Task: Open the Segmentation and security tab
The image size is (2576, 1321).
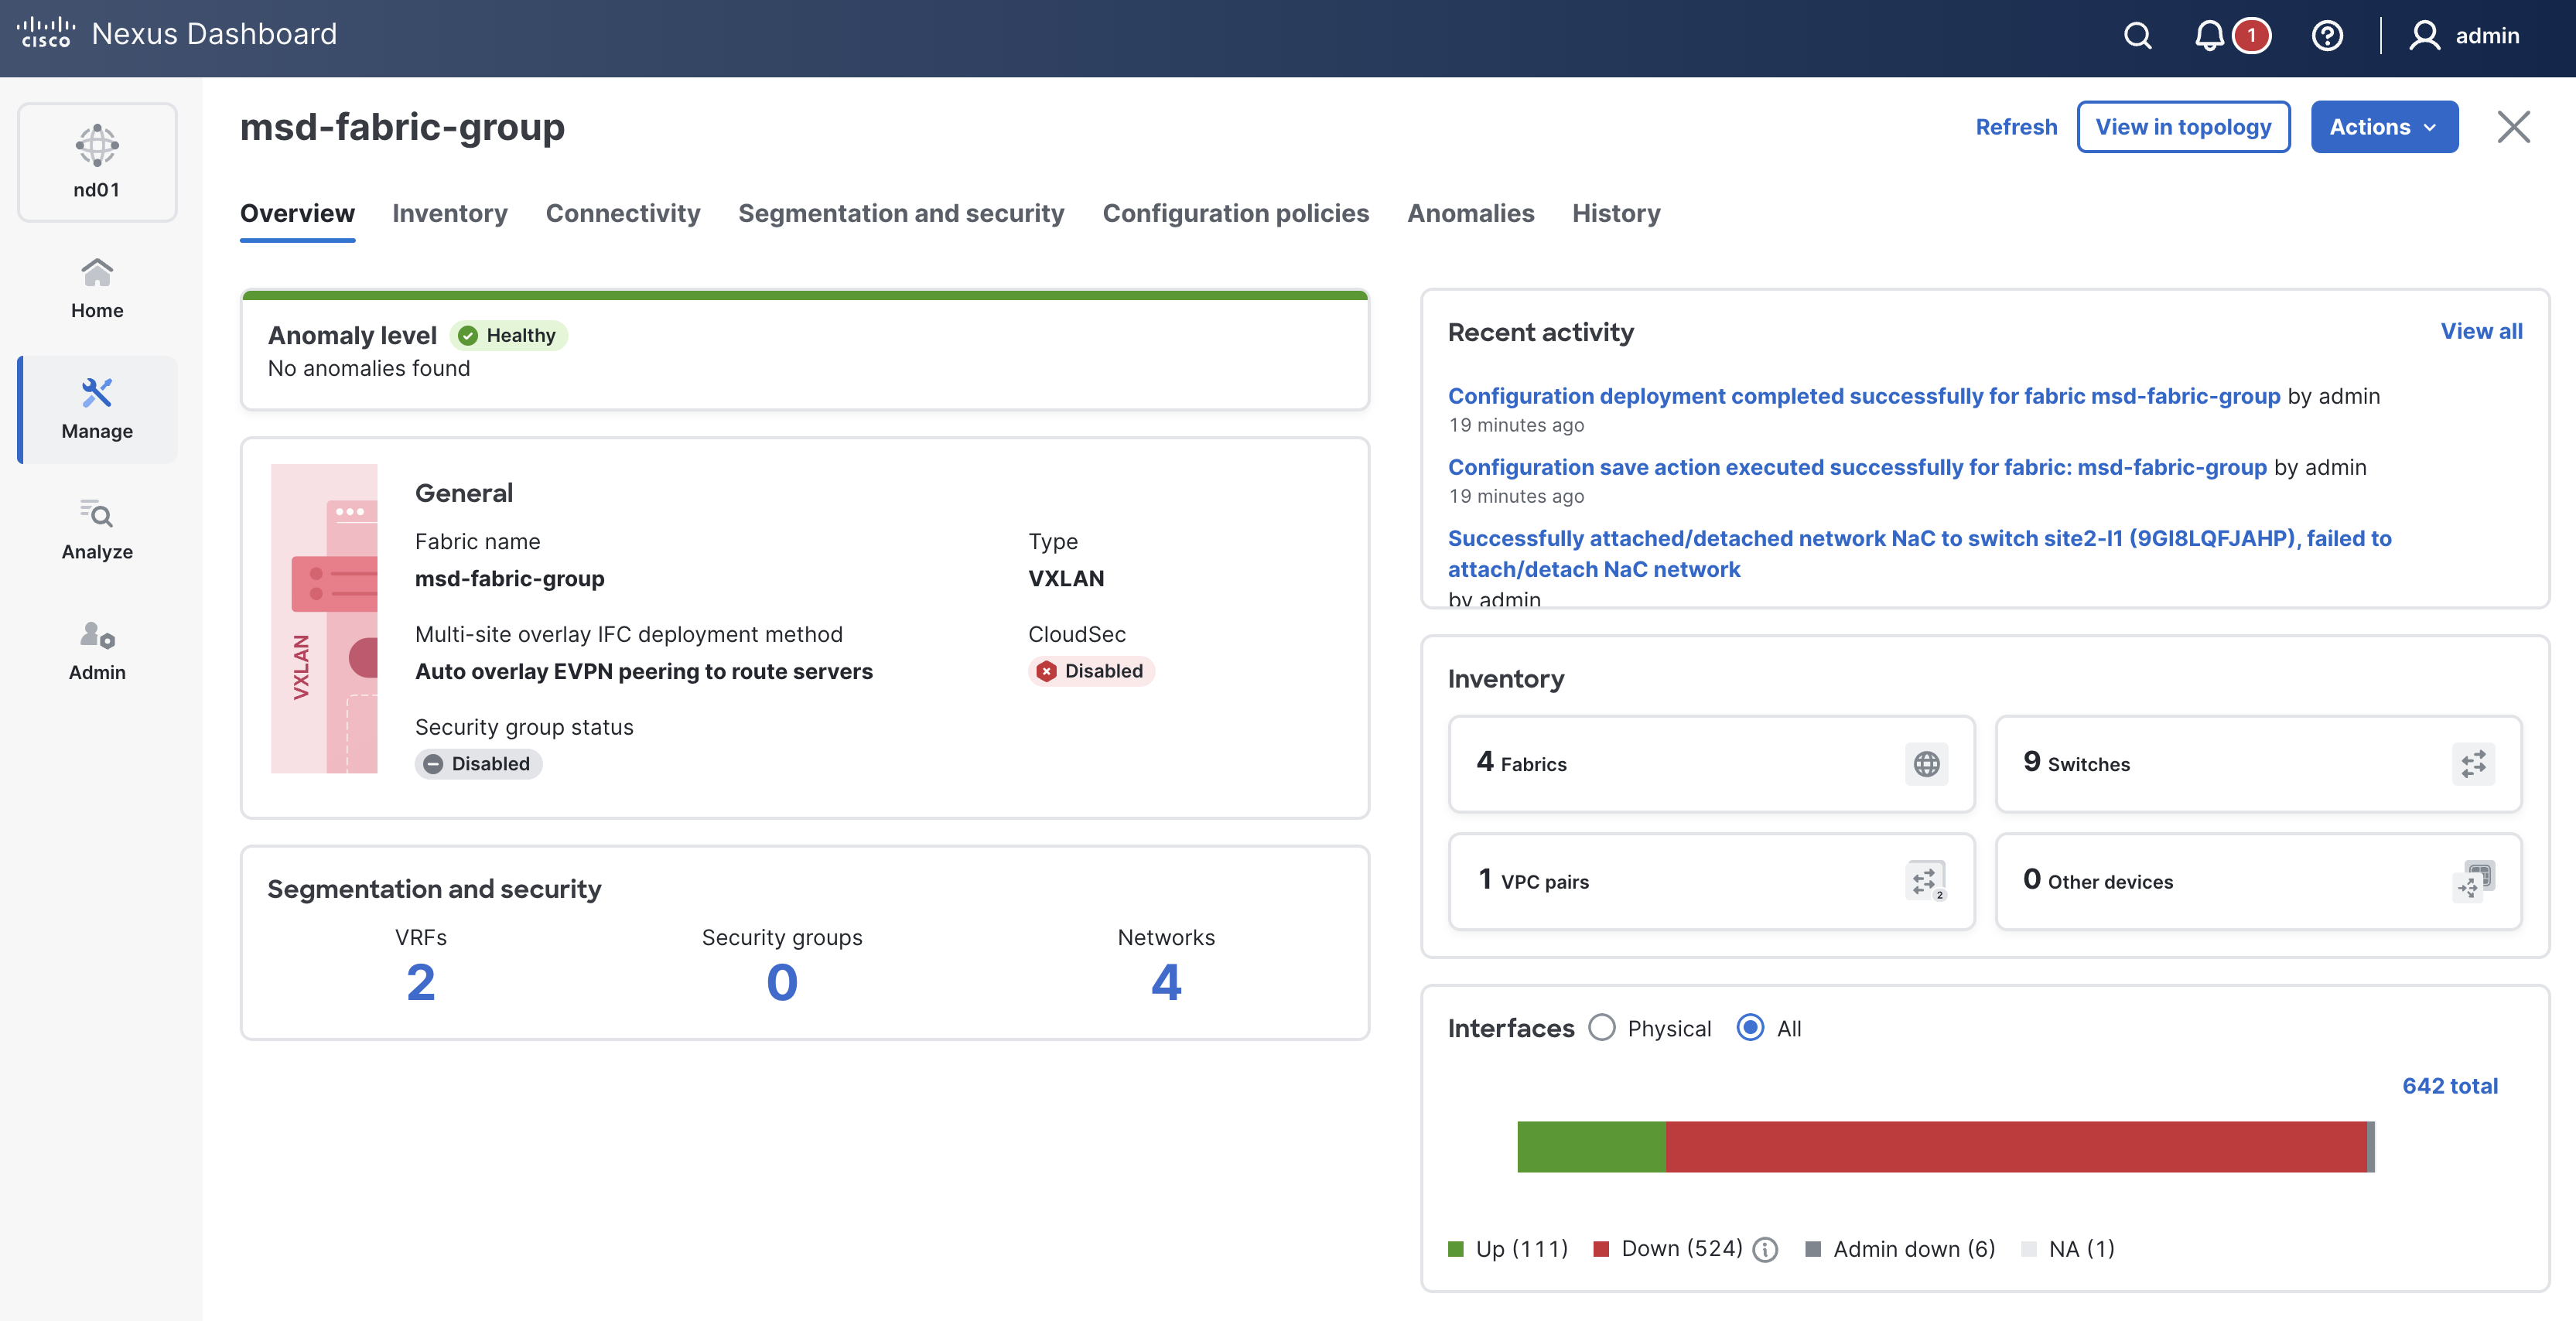Action: pos(901,213)
